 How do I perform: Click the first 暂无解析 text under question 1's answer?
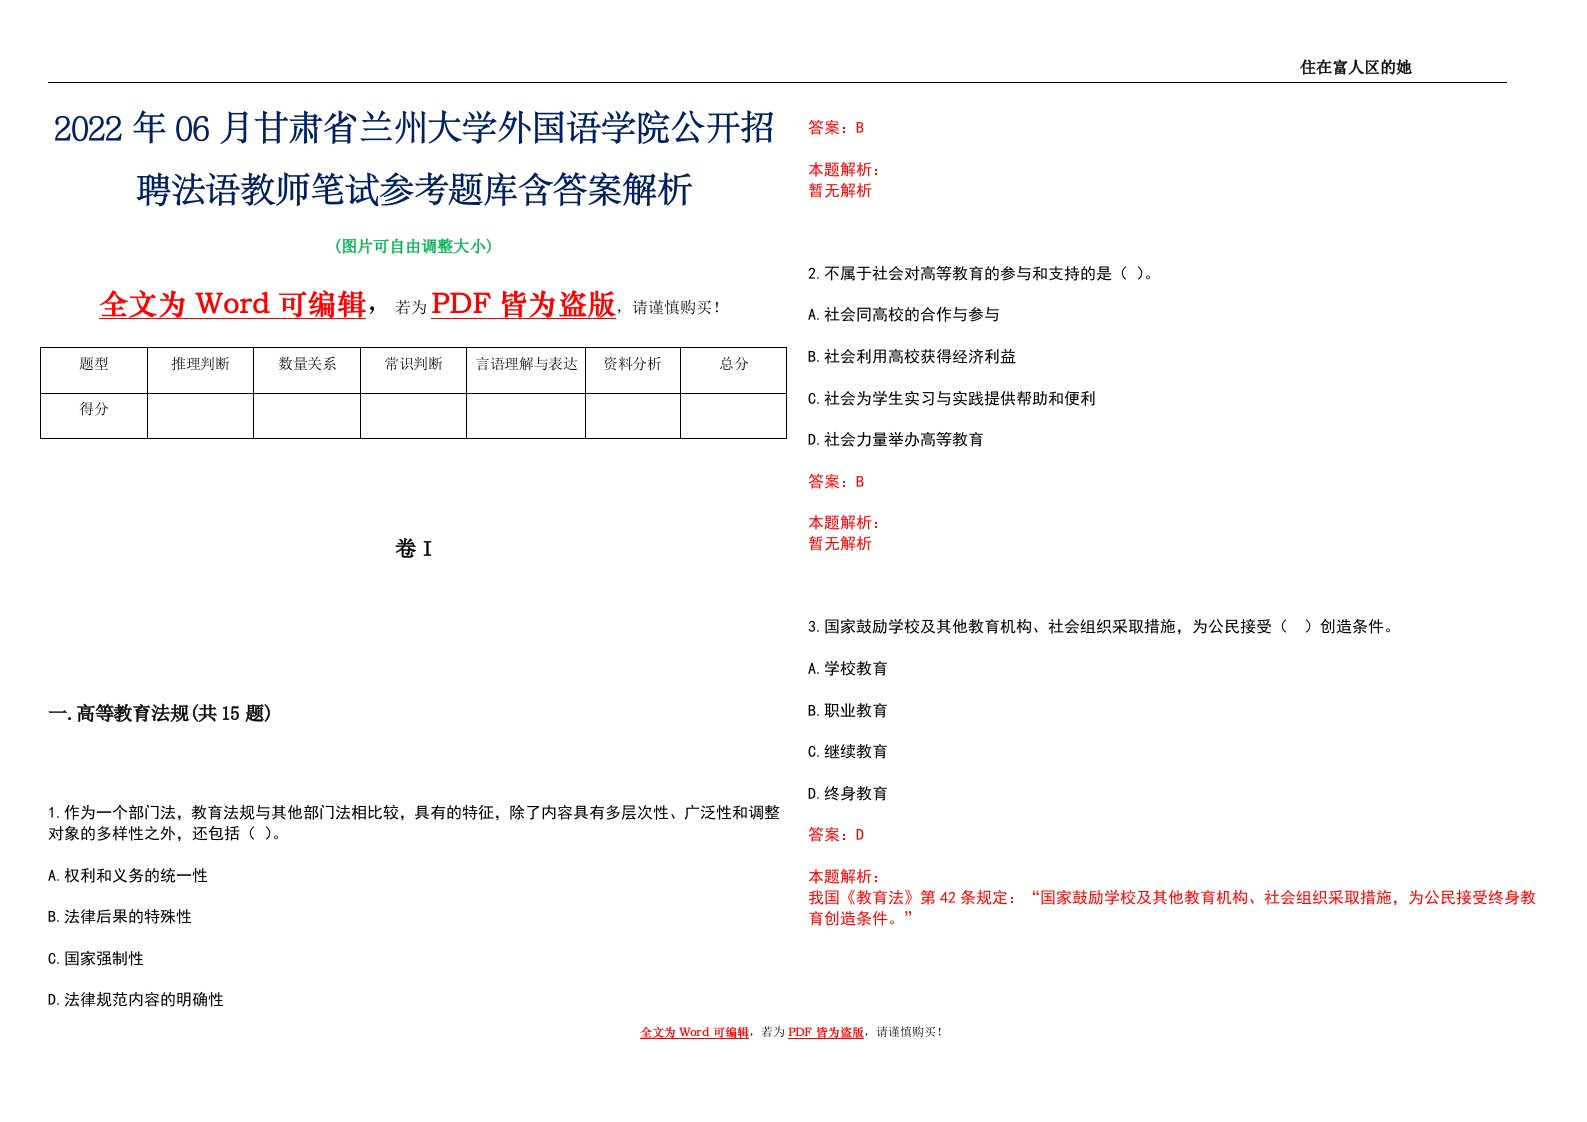coord(840,190)
